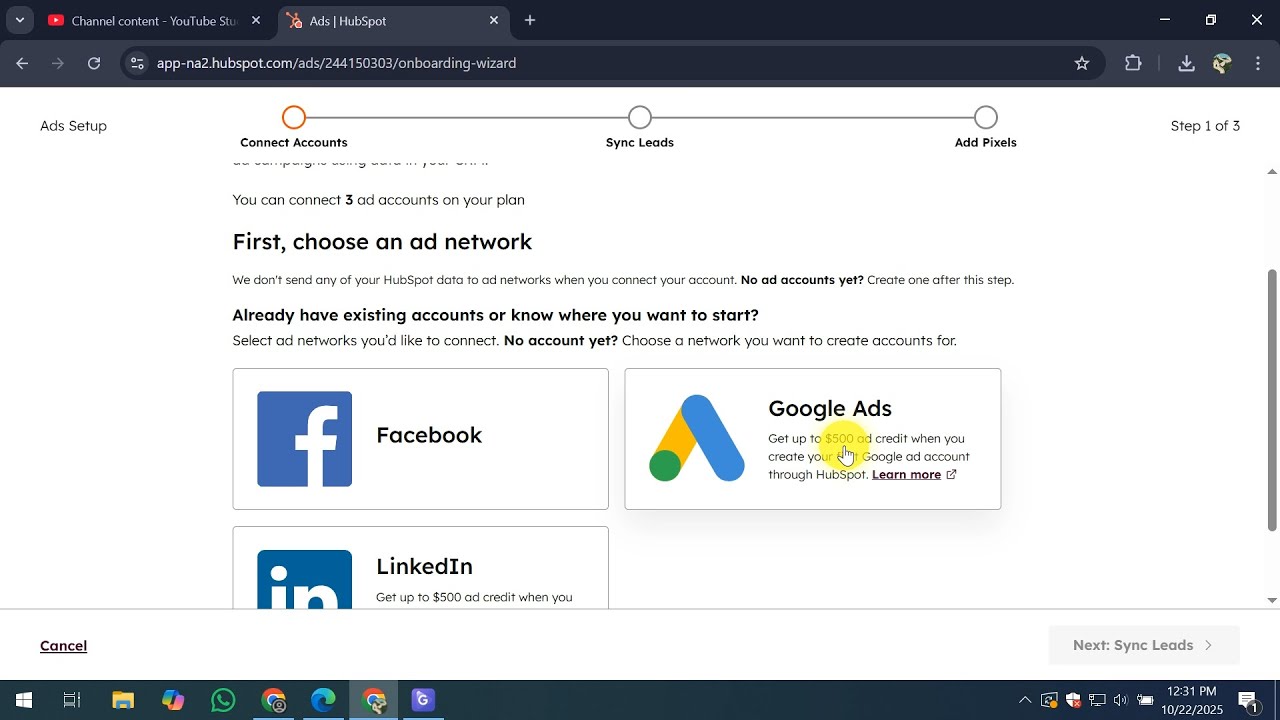1280x720 pixels.
Task: Click the Step 1 of 3 label
Action: [1205, 126]
